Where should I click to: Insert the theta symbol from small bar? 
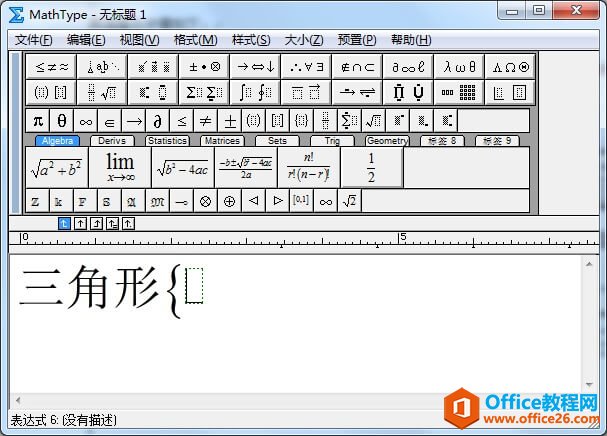(x=62, y=121)
